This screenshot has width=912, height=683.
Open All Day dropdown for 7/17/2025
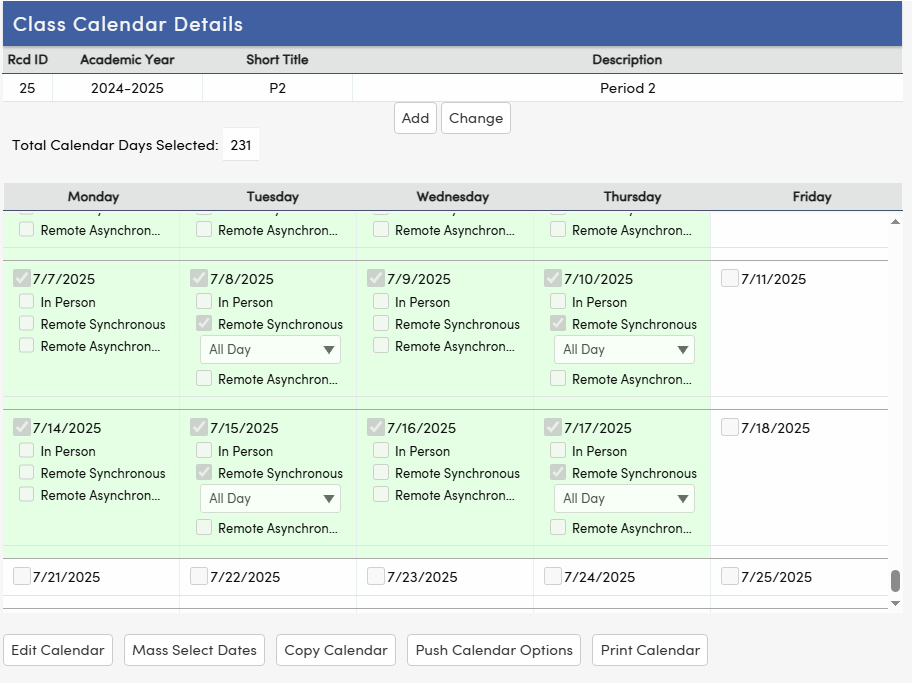(624, 499)
